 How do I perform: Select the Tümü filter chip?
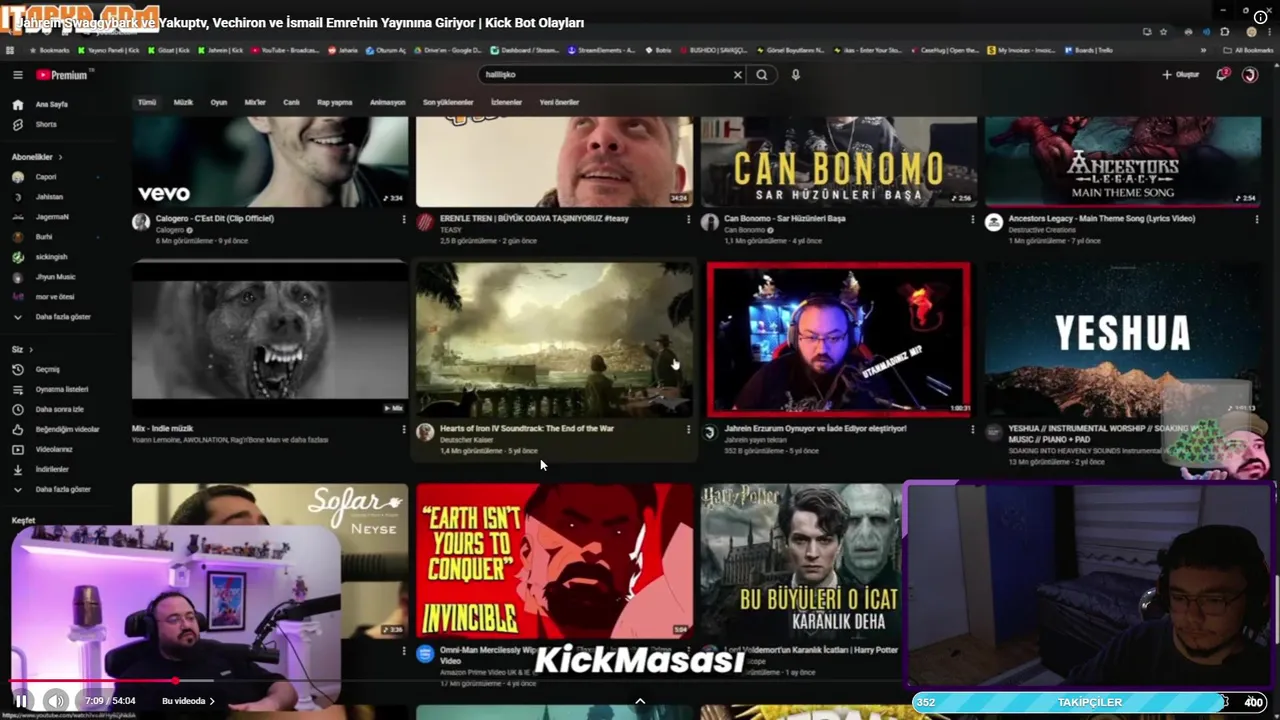coord(147,102)
